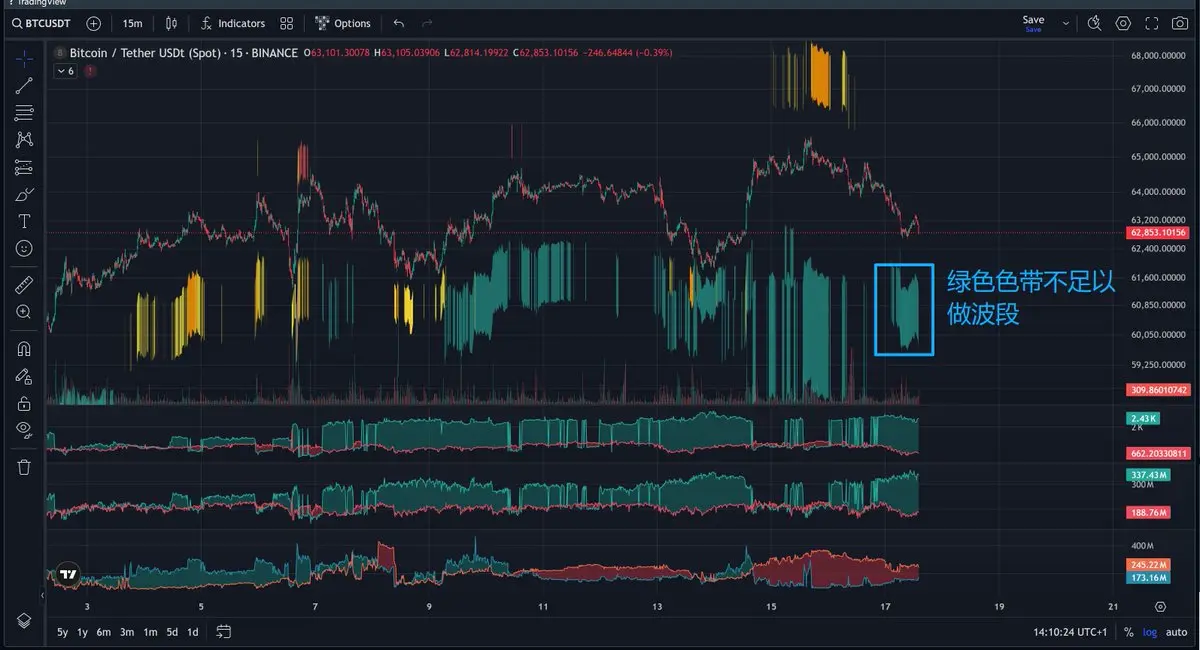This screenshot has width=1200, height=650.
Task: Take a chart snapshot with camera icon
Action: click(x=1181, y=22)
